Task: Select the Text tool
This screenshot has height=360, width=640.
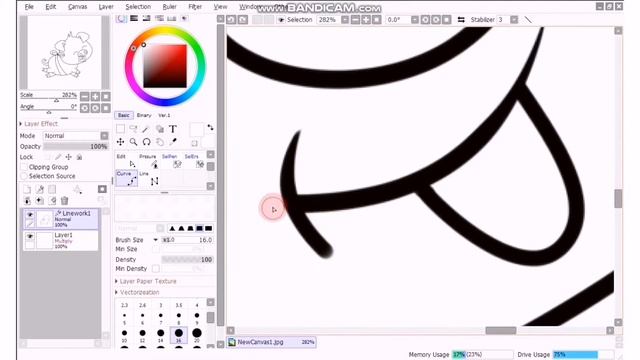Action: [x=173, y=129]
